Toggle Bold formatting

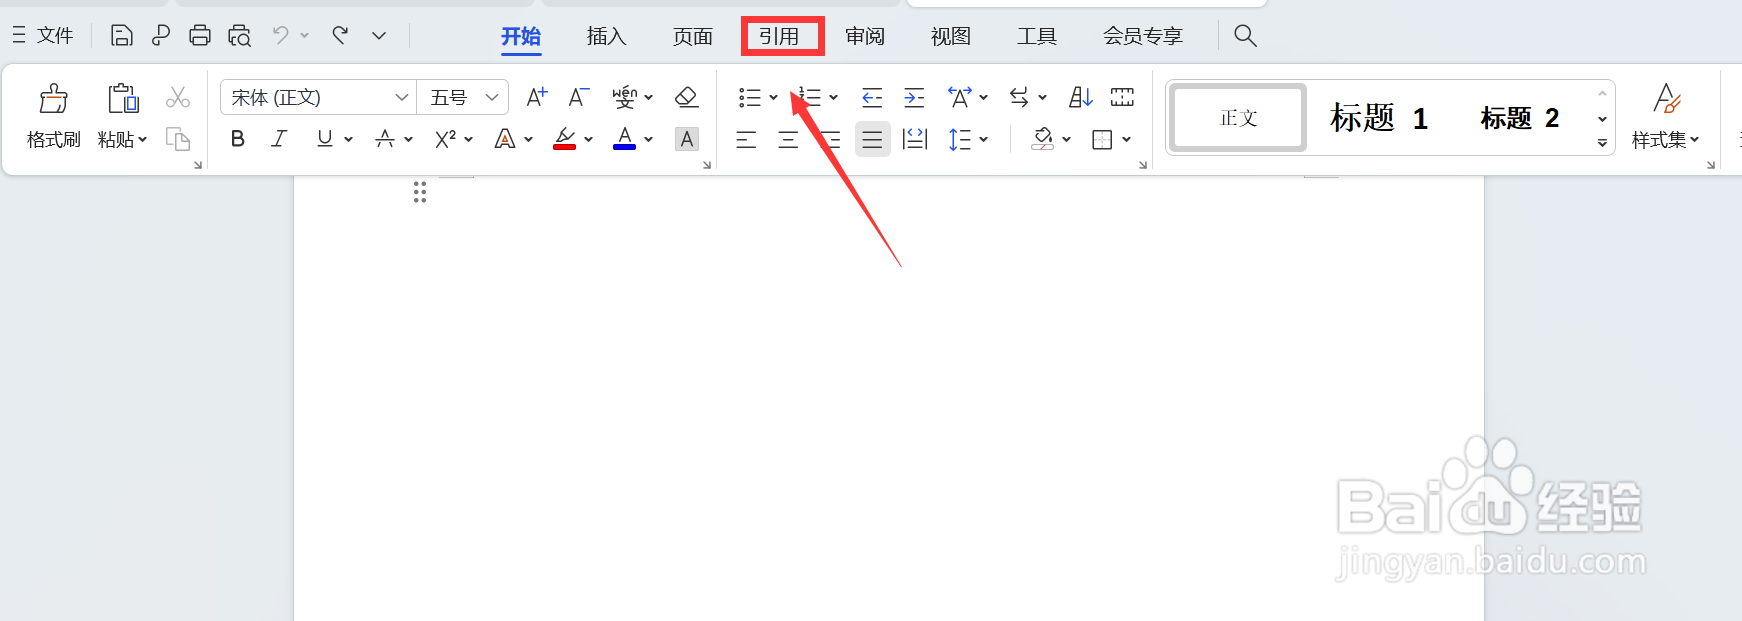click(238, 139)
